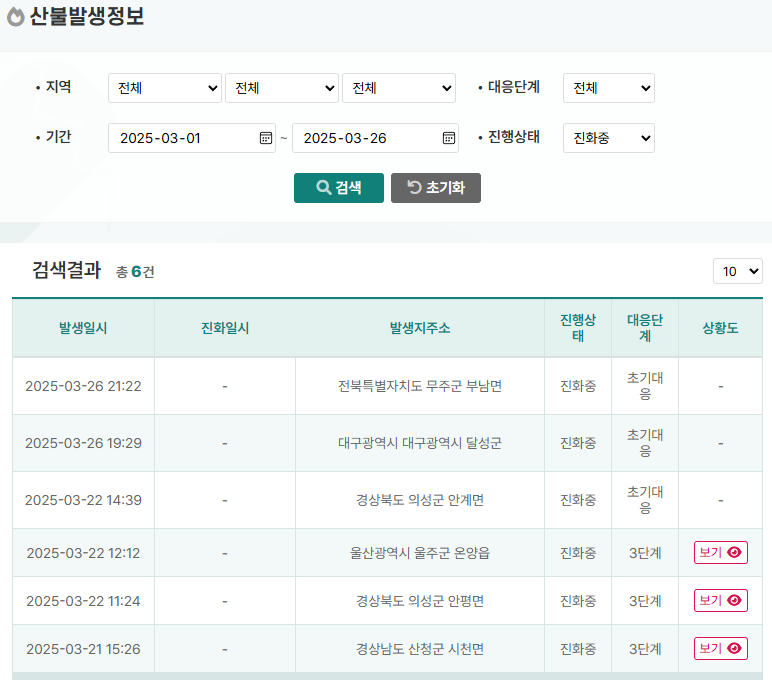The height and width of the screenshot is (680, 772).
Task: Open the third 지역 dropdown
Action: click(x=399, y=88)
